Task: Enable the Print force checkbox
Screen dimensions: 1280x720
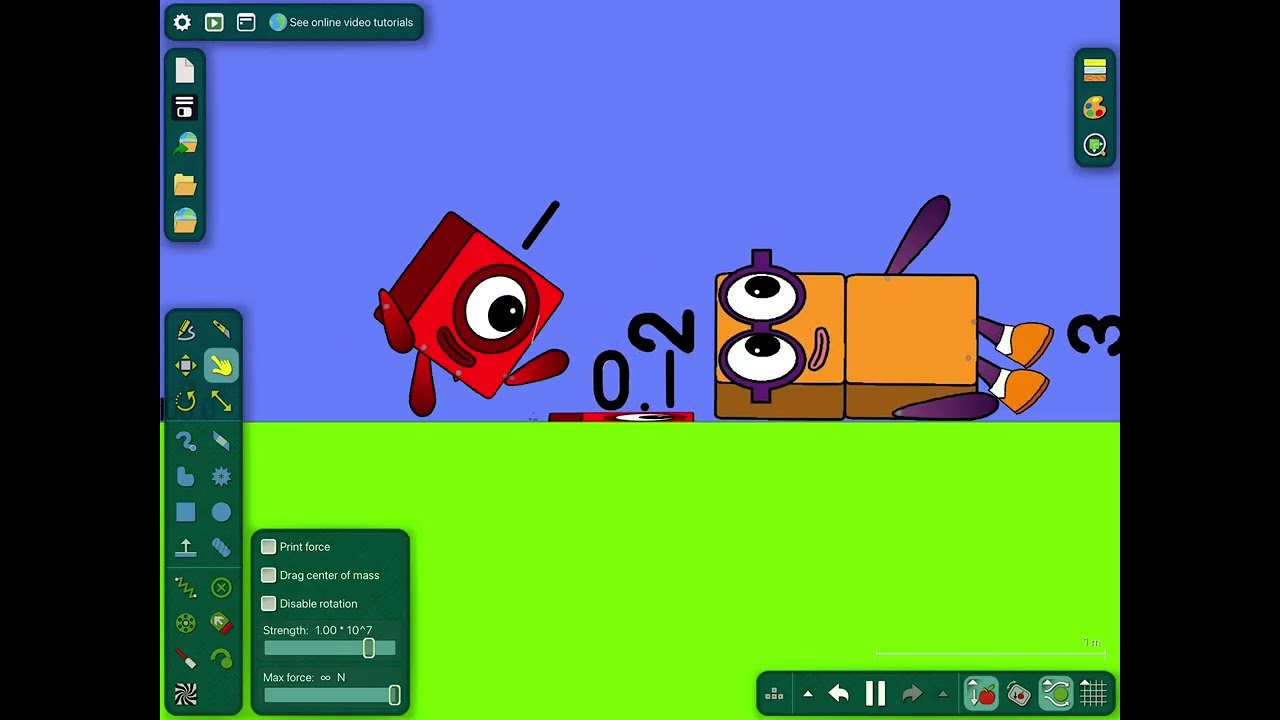Action: coord(268,547)
